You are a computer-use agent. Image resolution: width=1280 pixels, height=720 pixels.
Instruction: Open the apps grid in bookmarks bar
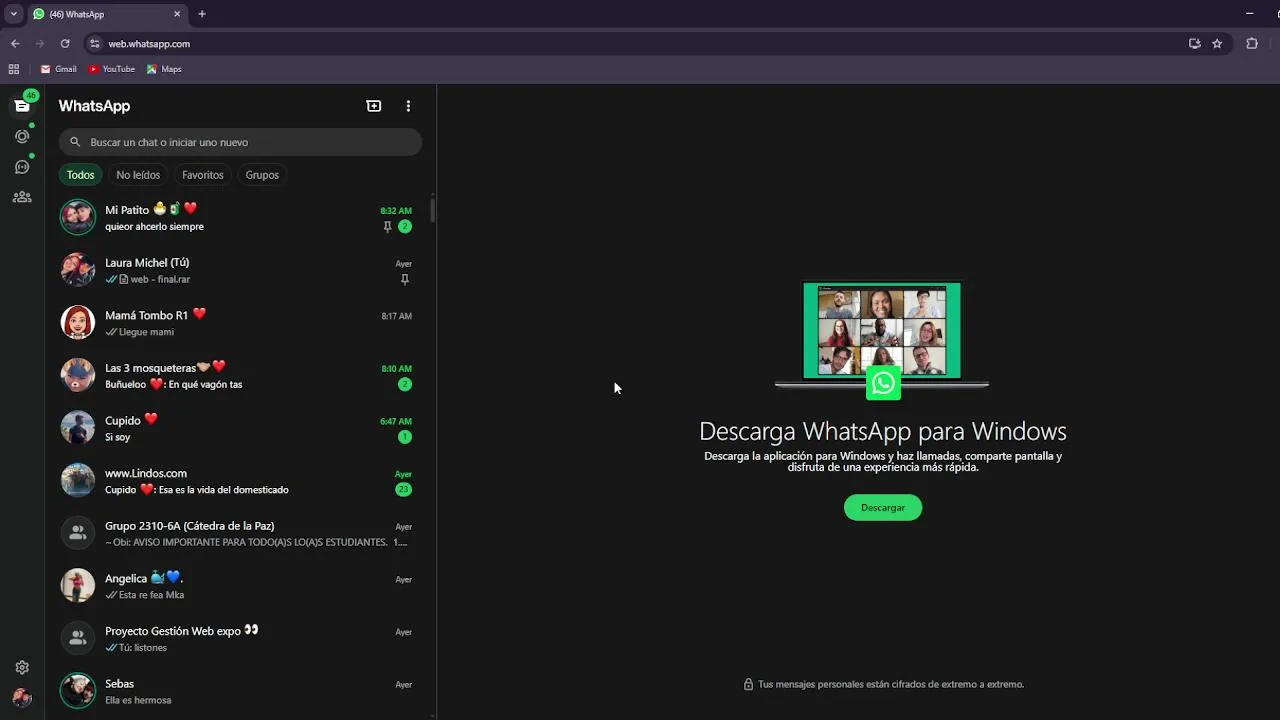[x=14, y=69]
